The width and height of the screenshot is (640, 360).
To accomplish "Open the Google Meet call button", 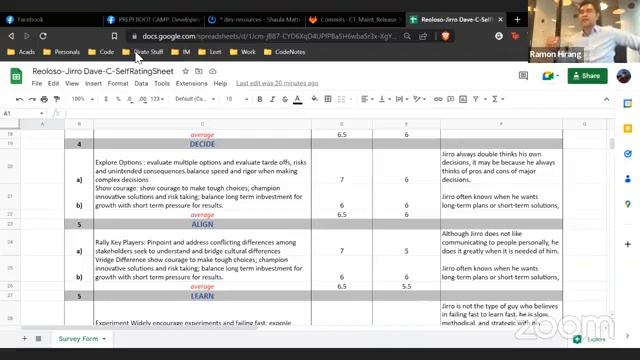I will [x=550, y=76].
